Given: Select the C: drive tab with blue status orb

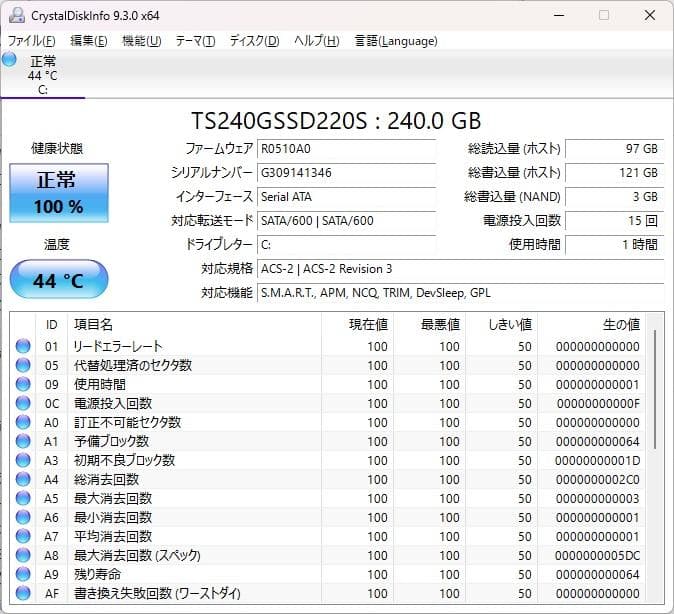Looking at the screenshot, I should click(42, 74).
